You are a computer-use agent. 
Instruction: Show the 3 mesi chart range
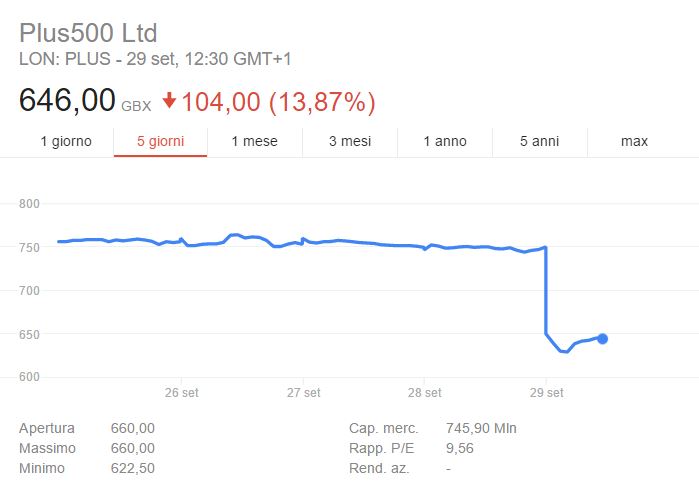coord(350,141)
